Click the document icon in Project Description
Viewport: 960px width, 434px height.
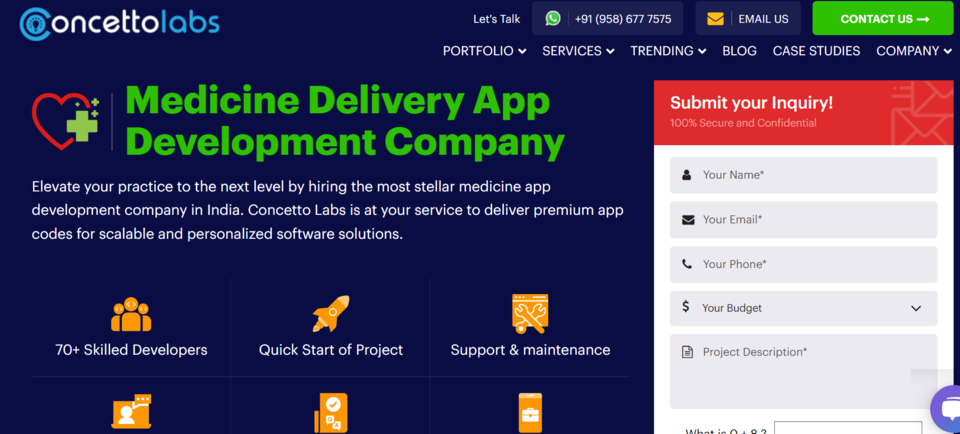688,352
